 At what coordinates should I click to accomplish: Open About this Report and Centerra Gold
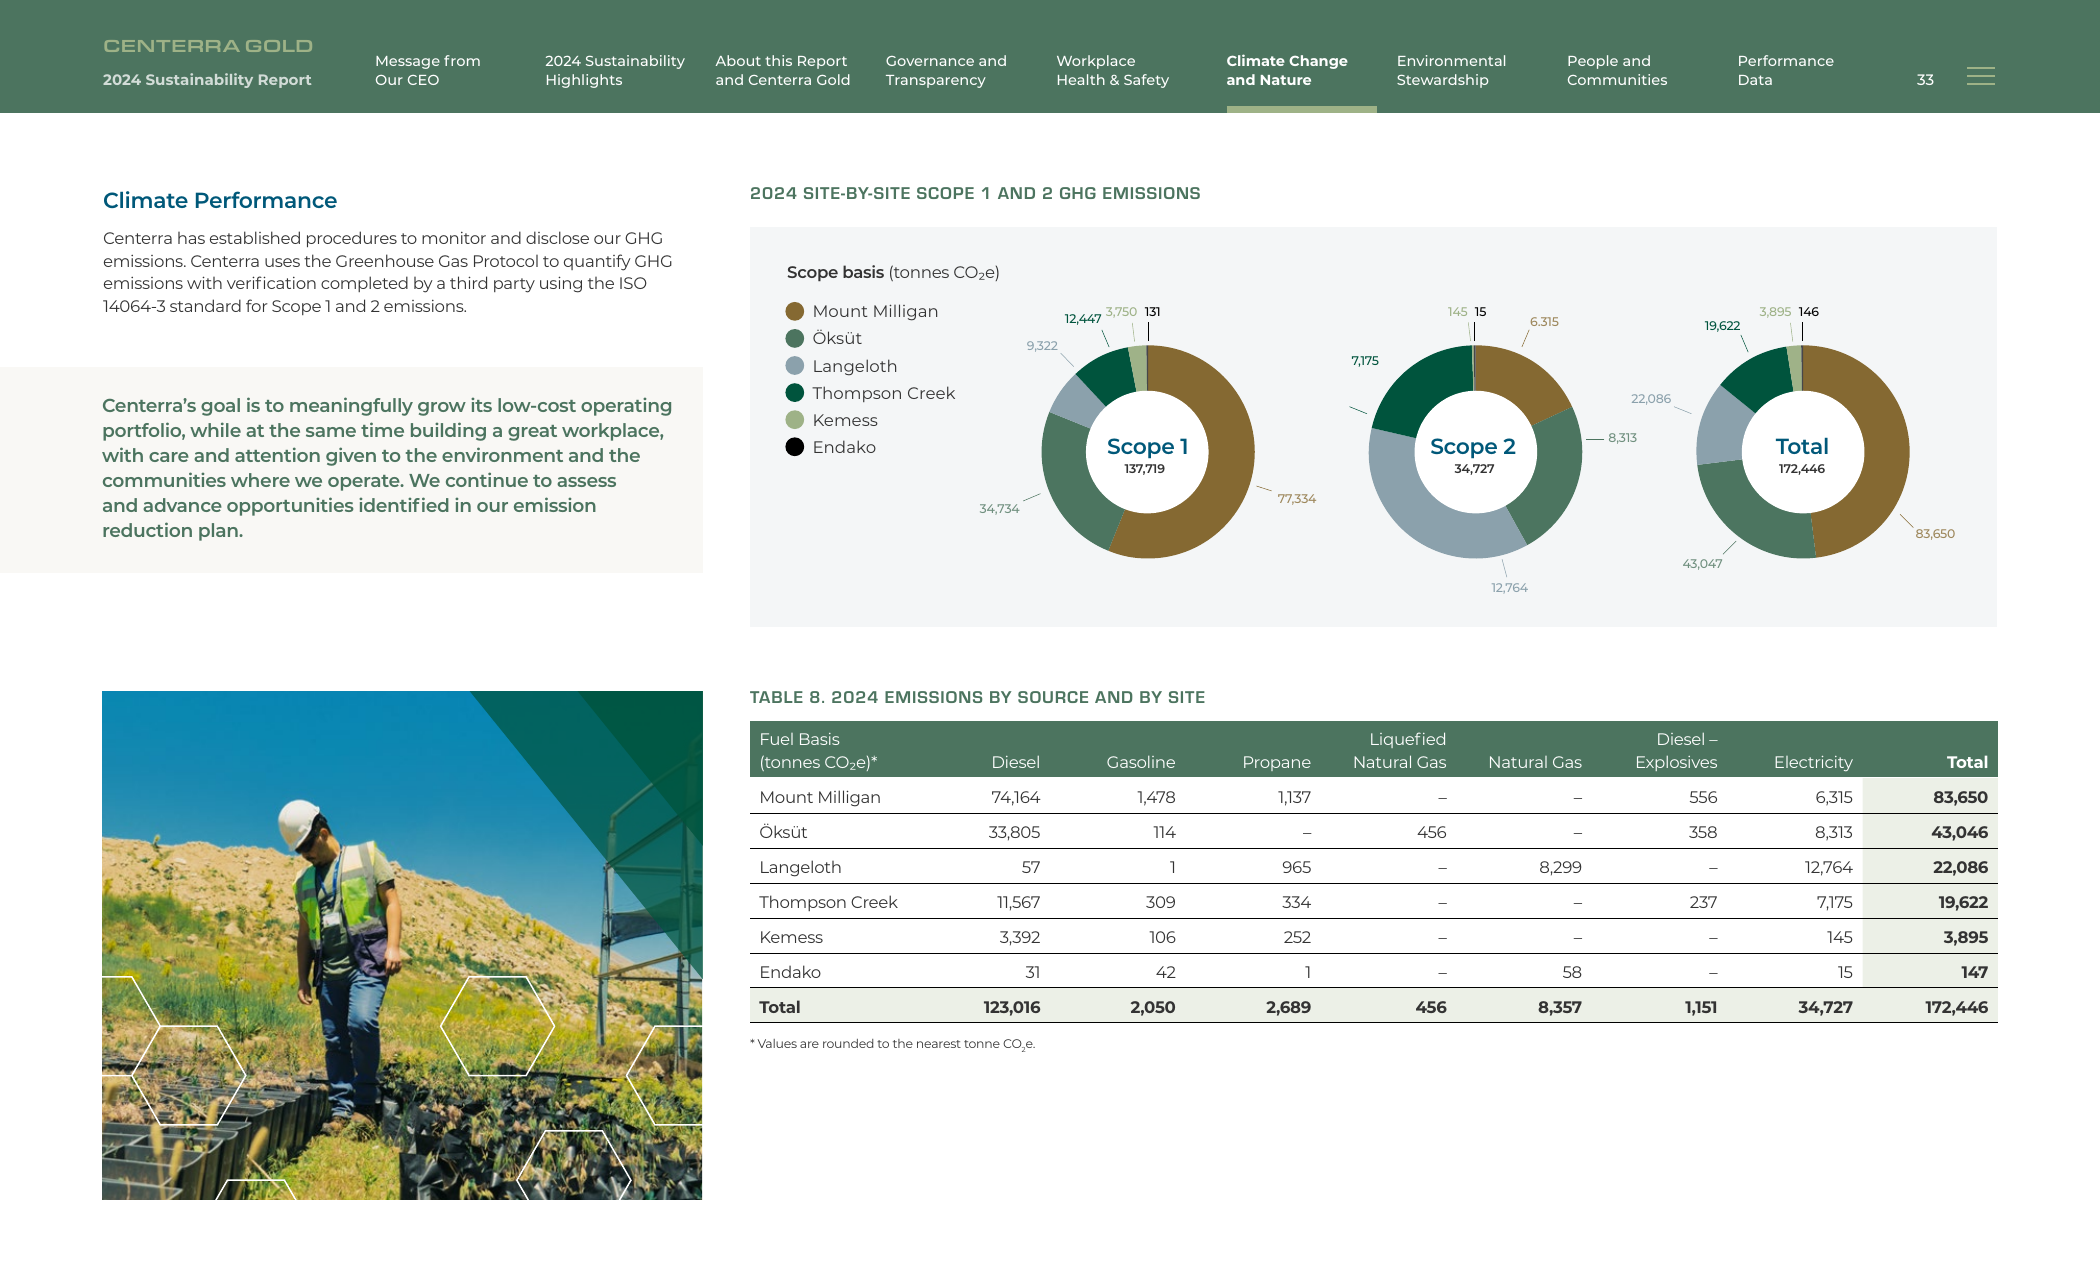782,70
